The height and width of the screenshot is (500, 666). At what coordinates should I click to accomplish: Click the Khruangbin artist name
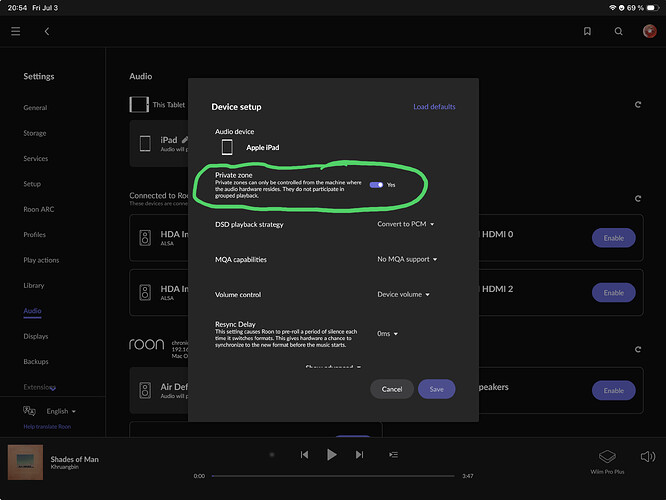65,467
